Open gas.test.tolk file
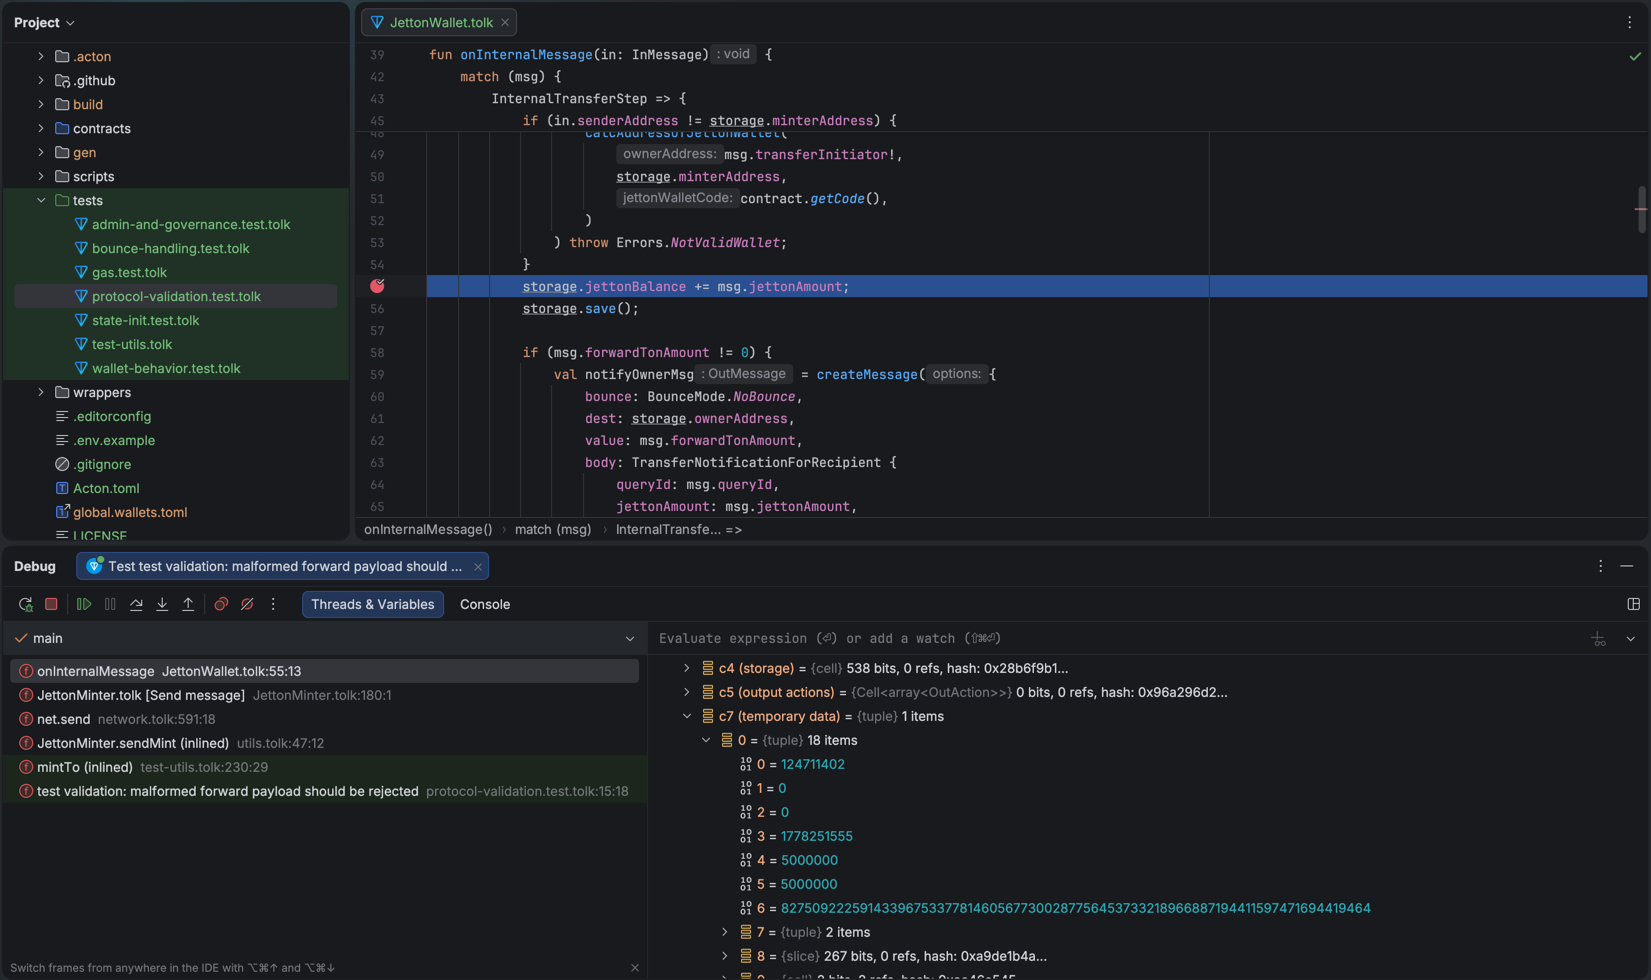The width and height of the screenshot is (1651, 980). pyautogui.click(x=129, y=272)
